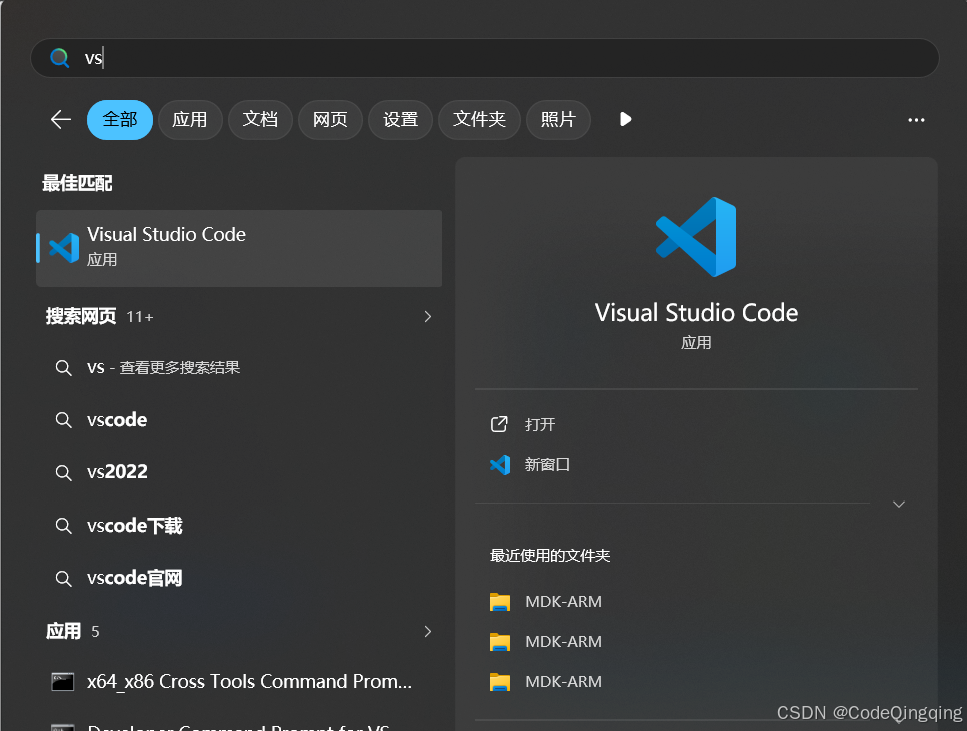Click 新窗口 to open new window
This screenshot has width=967, height=731.
[x=547, y=465]
